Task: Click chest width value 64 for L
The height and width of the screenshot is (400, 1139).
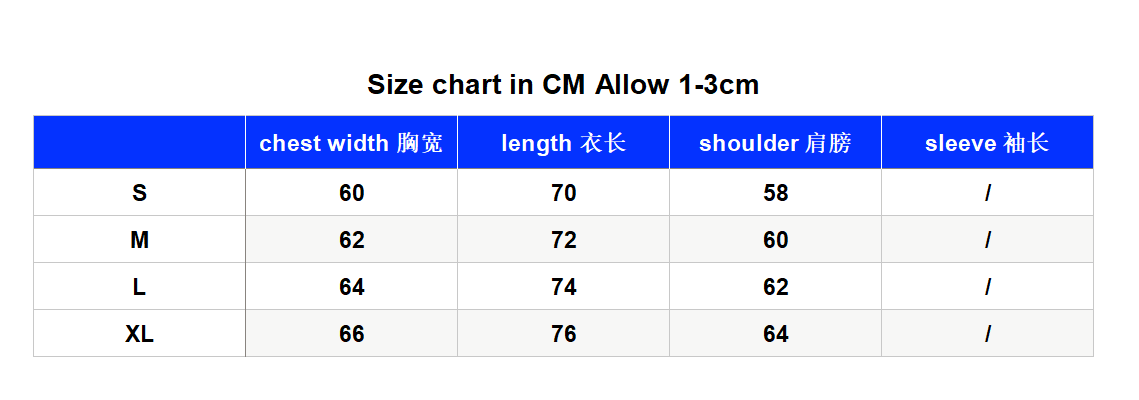Action: click(x=352, y=287)
